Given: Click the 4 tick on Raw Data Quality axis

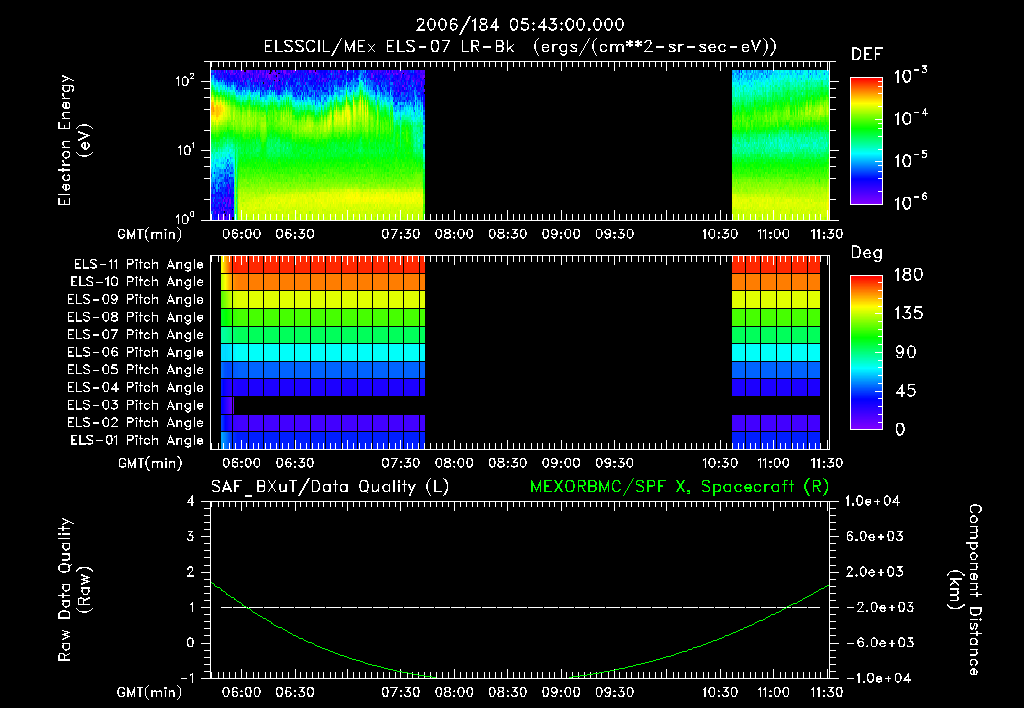Looking at the screenshot, I should pyautogui.click(x=191, y=501).
